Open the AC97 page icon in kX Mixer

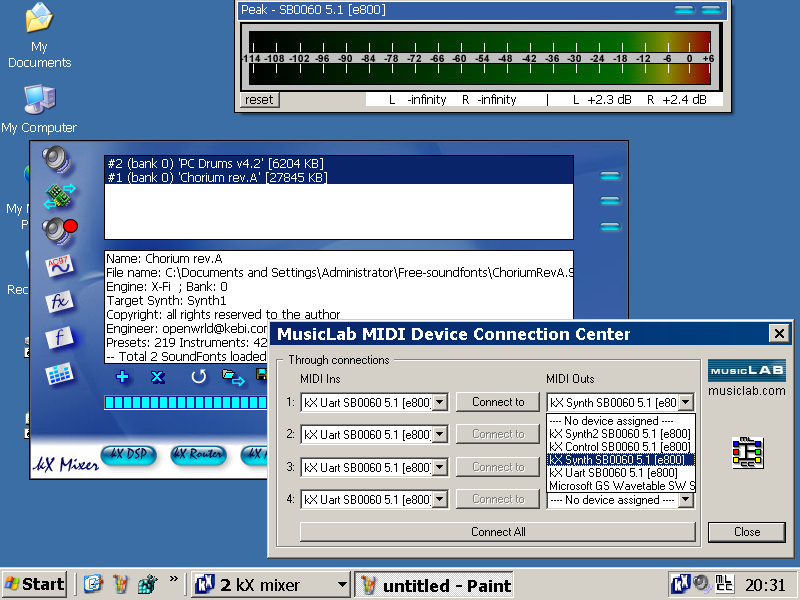pyautogui.click(x=60, y=266)
